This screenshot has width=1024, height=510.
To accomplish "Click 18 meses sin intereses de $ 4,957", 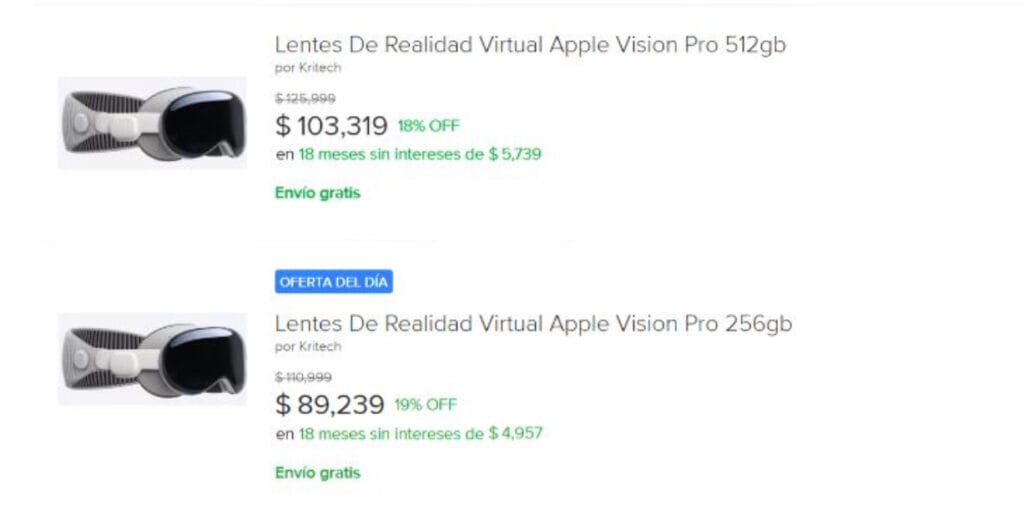I will [x=421, y=434].
